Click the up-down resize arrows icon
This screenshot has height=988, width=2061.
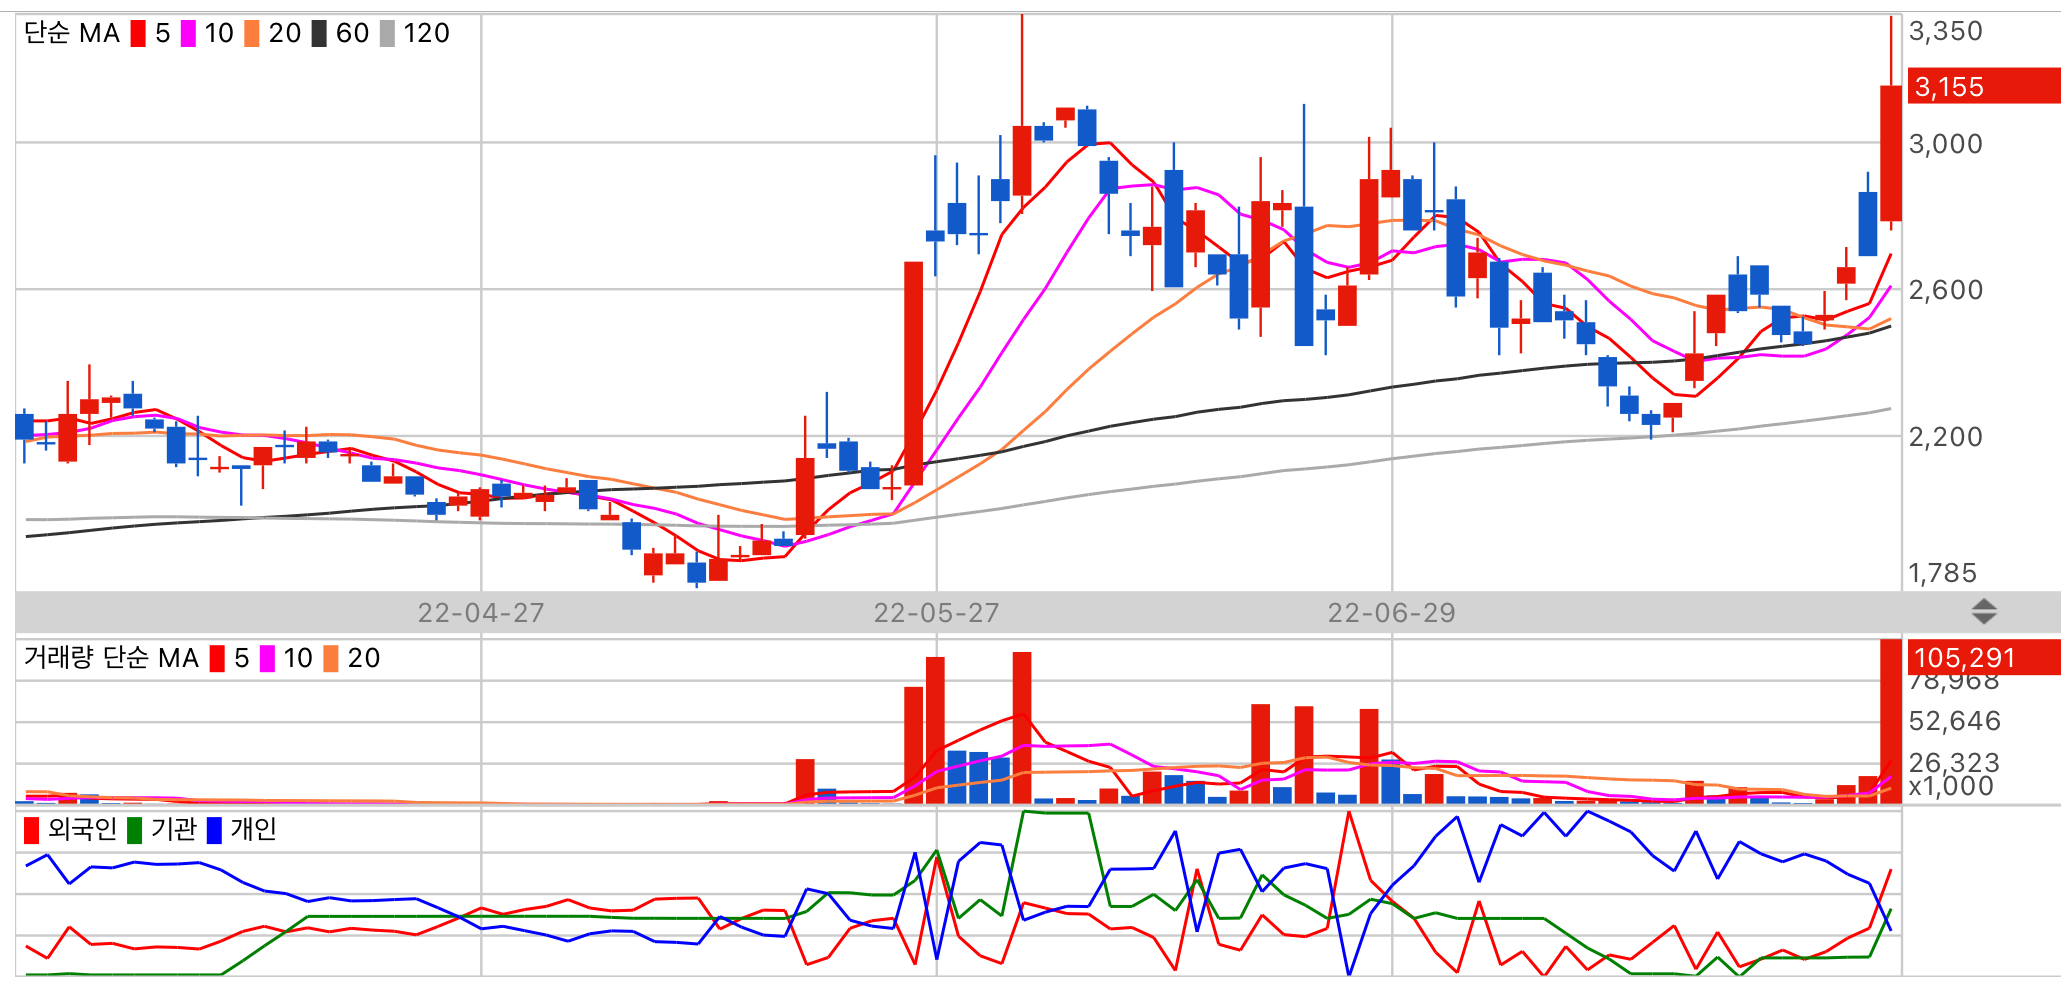[x=1984, y=611]
